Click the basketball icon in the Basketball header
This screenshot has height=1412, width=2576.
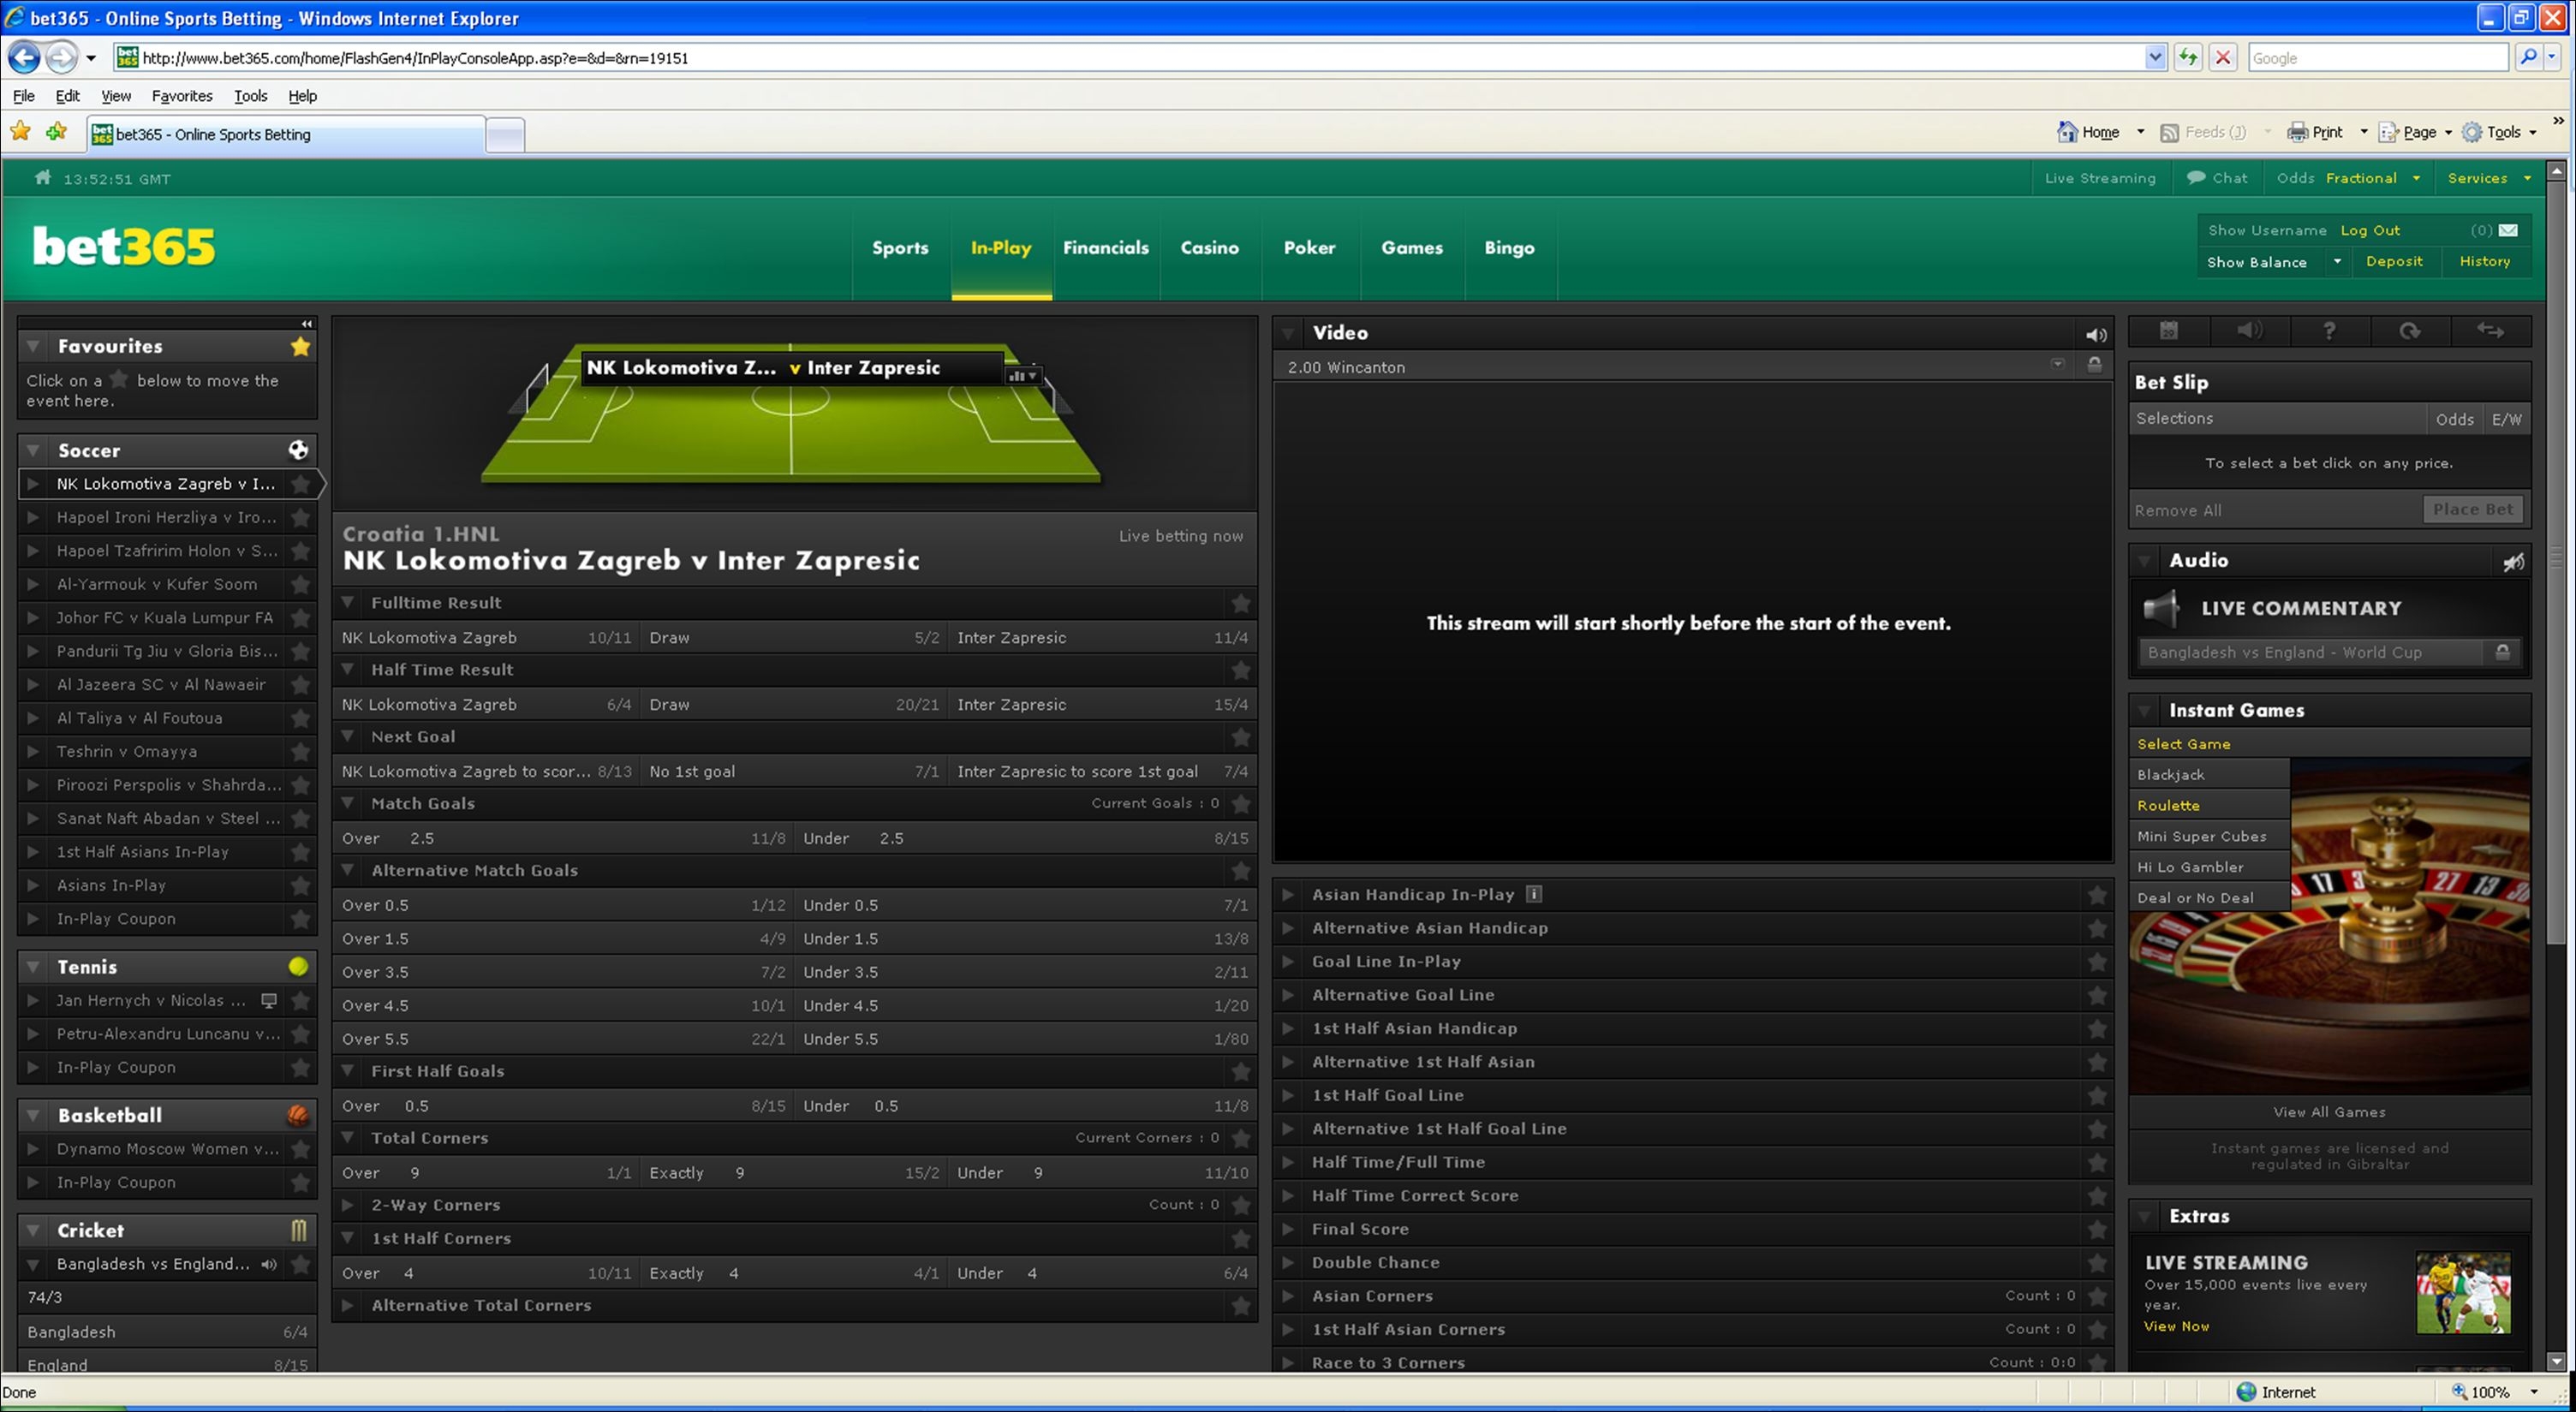tap(298, 1115)
